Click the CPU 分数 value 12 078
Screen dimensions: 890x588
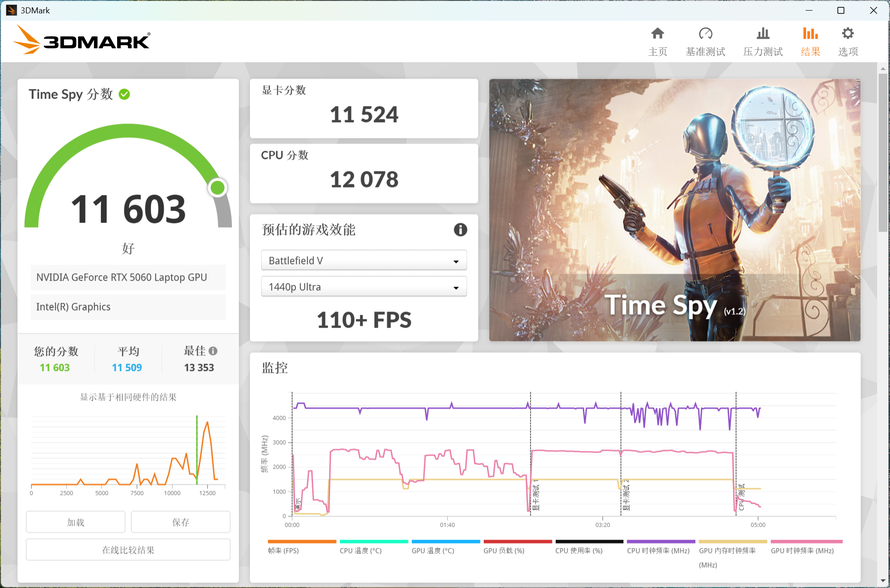(x=364, y=180)
